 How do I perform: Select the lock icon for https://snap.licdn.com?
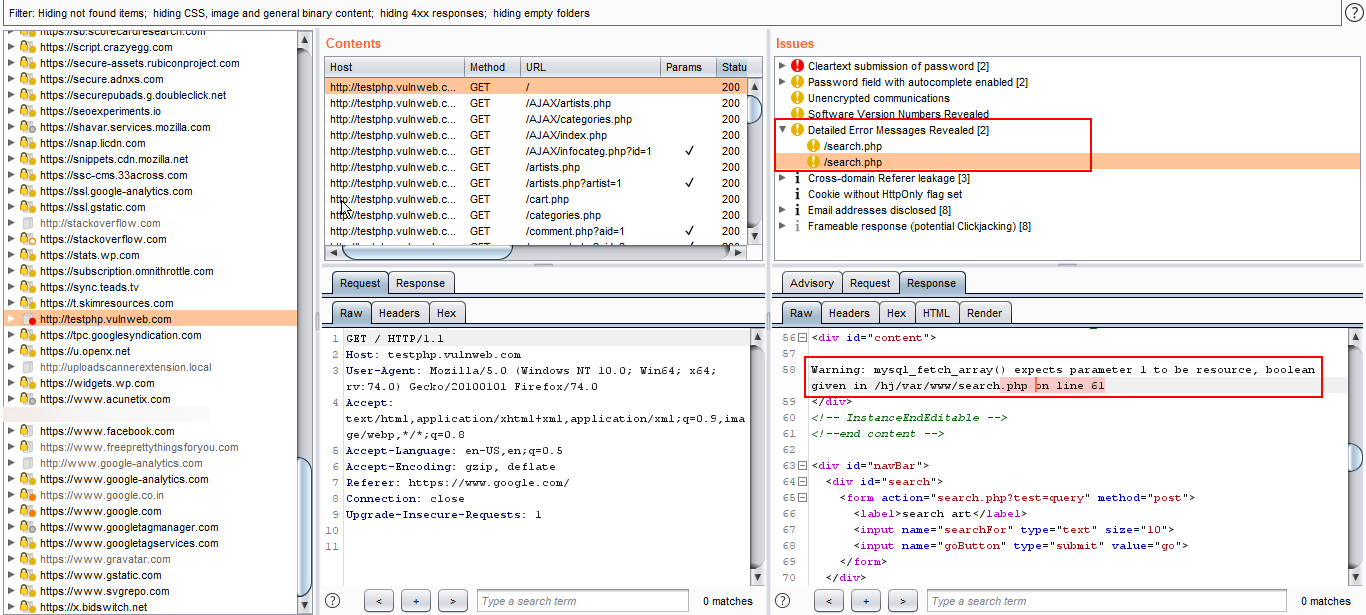click(x=28, y=143)
